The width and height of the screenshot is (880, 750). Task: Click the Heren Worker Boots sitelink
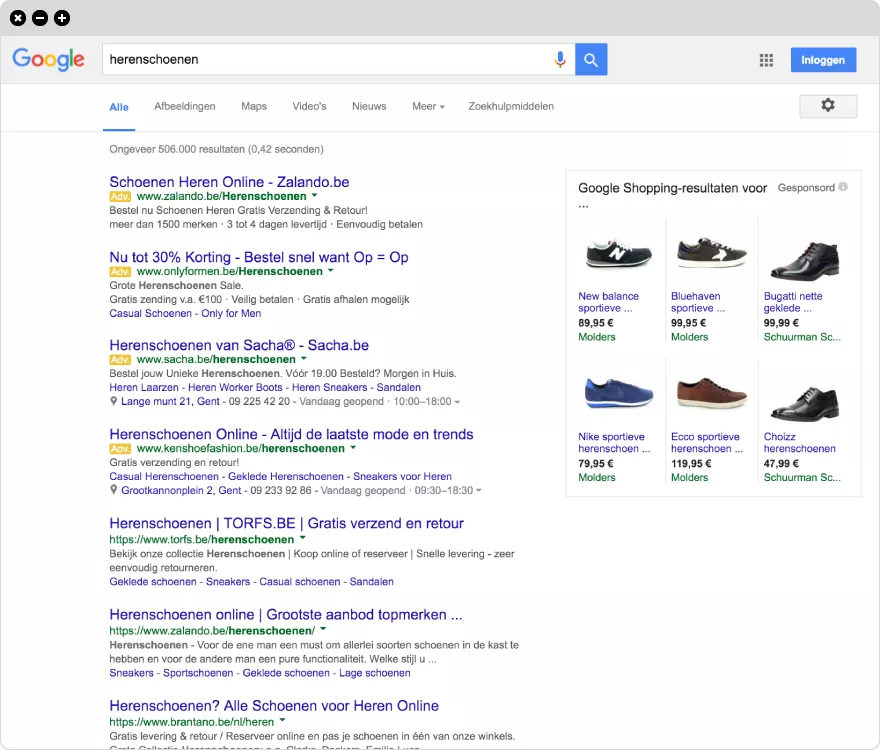[235, 387]
